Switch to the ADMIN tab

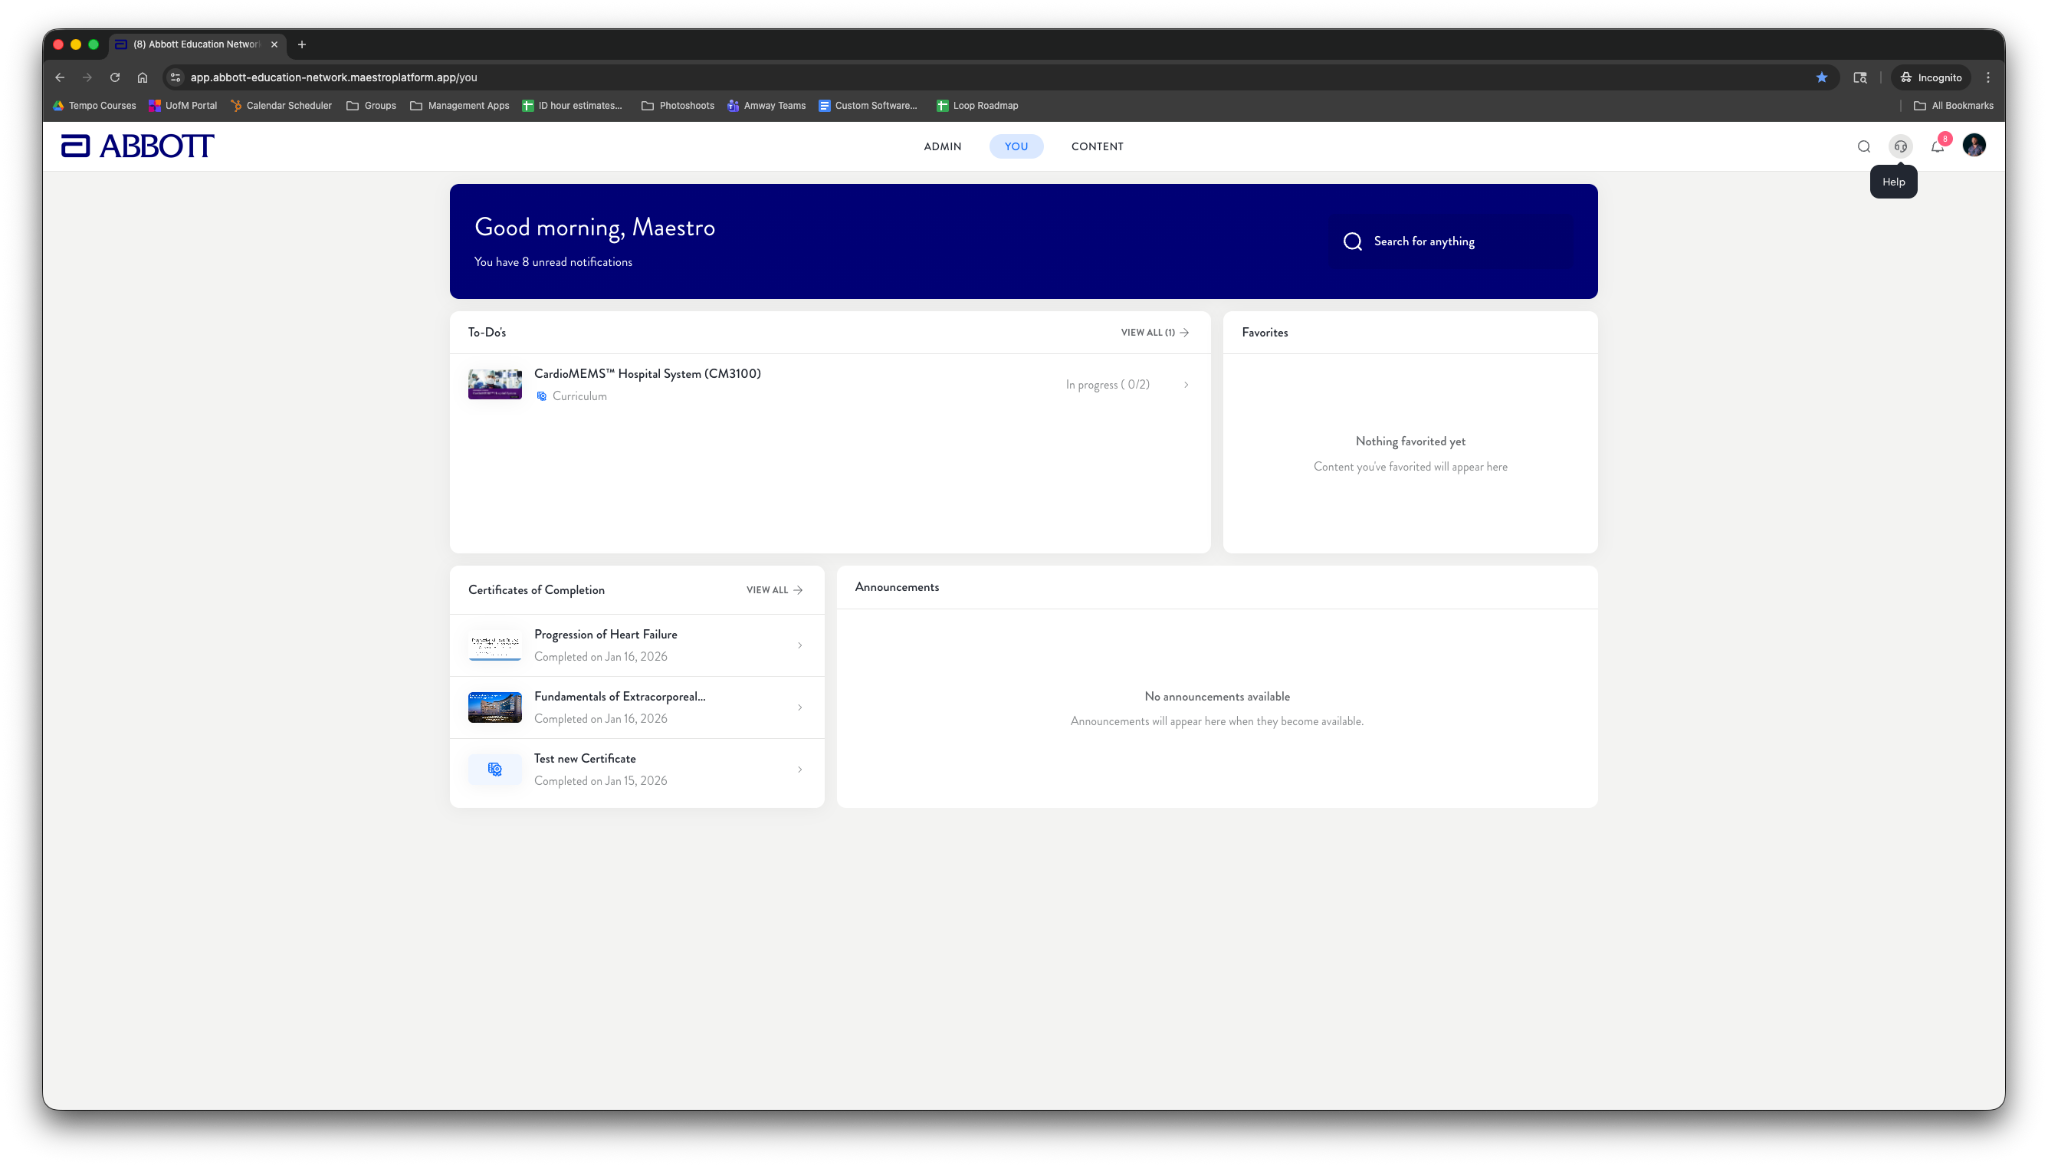[942, 146]
